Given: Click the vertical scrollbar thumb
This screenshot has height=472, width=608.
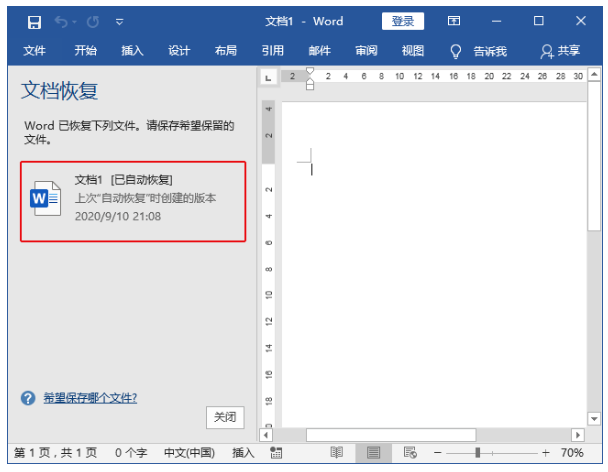Looking at the screenshot, I should (594, 156).
